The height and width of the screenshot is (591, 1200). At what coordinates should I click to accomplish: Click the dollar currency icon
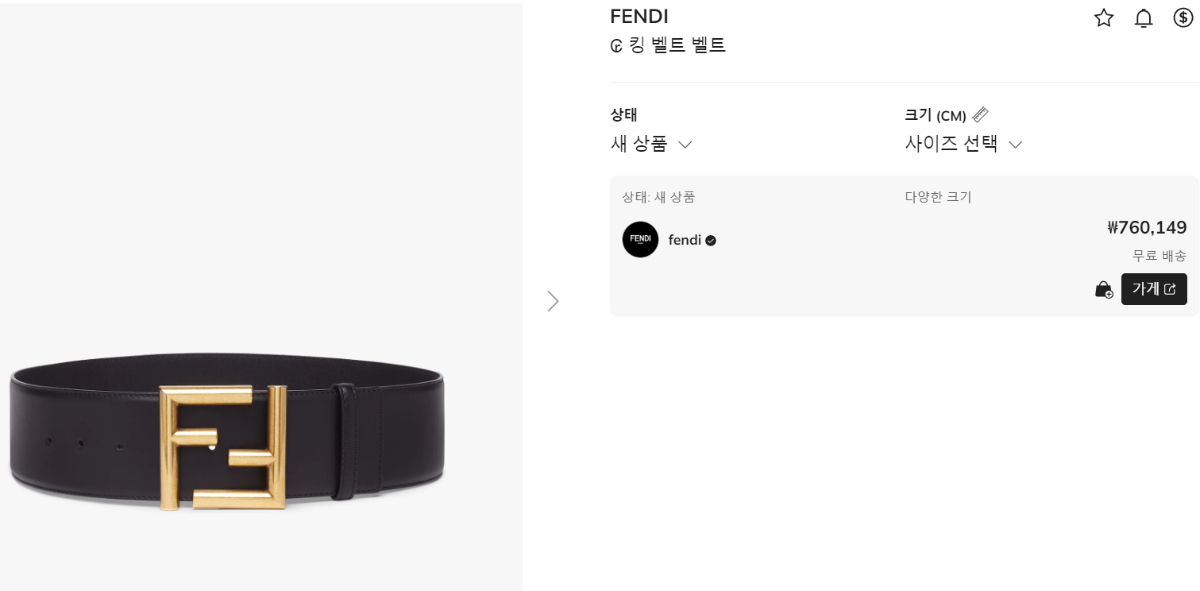(1183, 18)
